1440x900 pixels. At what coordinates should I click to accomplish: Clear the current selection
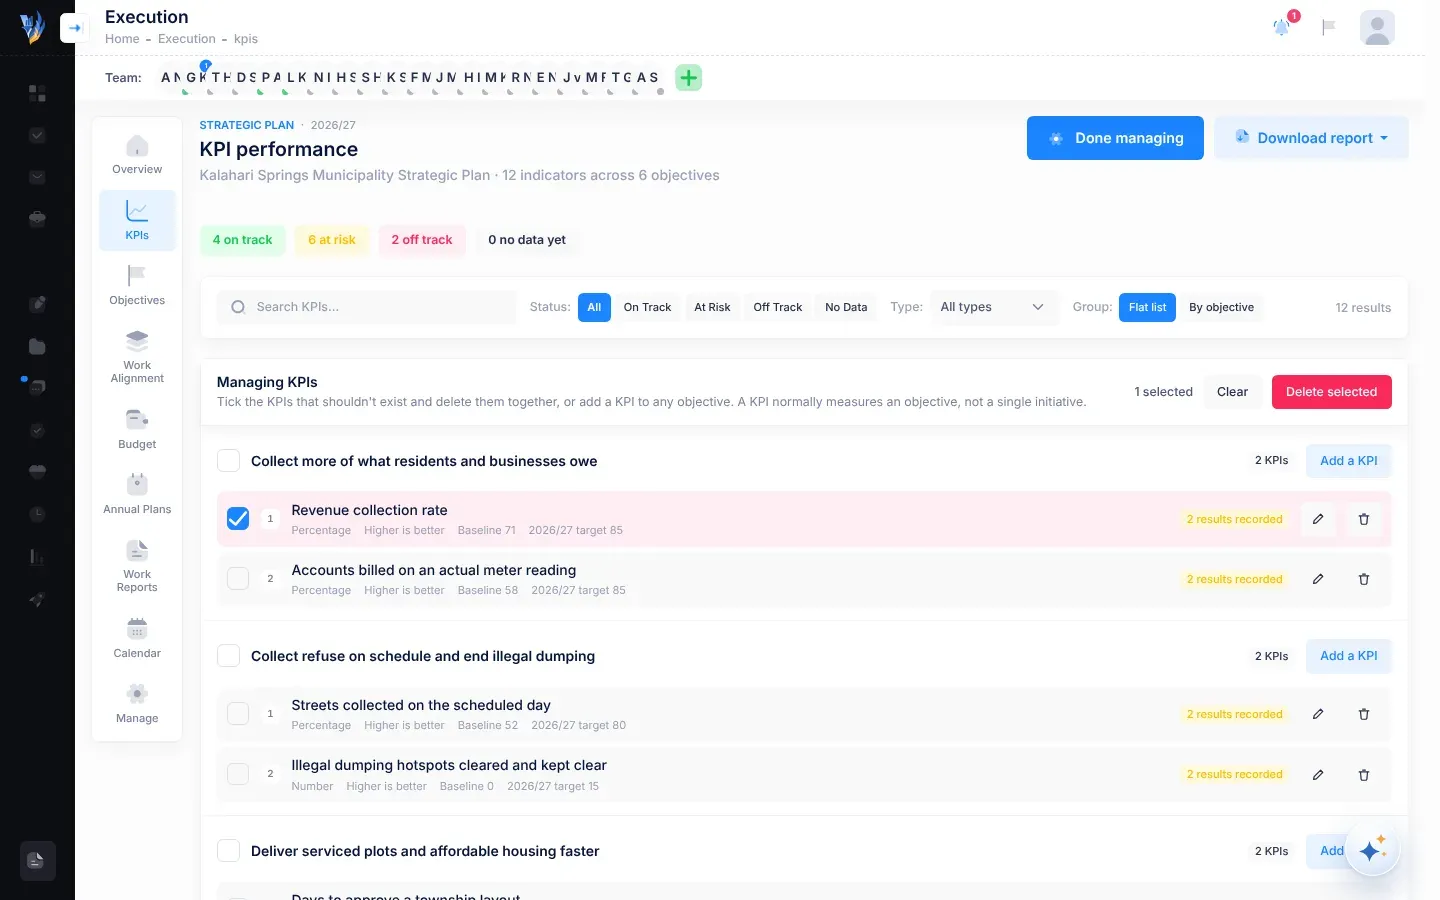click(1232, 392)
